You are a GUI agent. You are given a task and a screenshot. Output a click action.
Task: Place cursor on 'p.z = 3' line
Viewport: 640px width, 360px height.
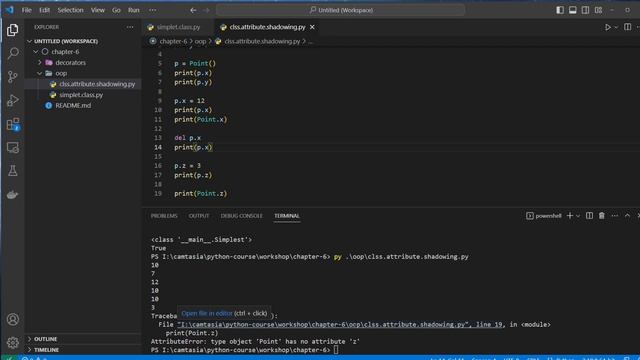pos(187,166)
